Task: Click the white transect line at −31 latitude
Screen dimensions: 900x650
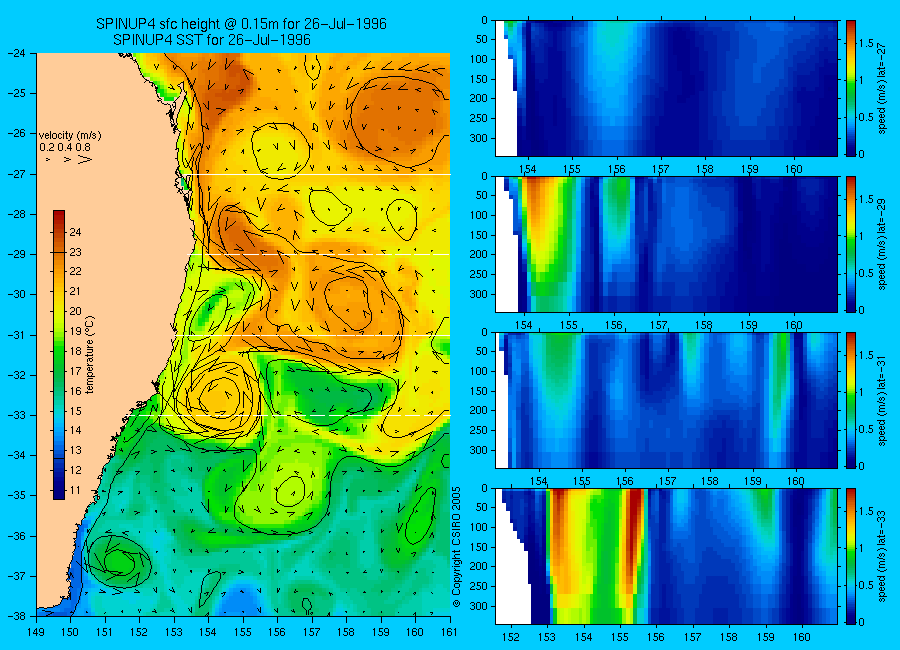Action: point(313,335)
